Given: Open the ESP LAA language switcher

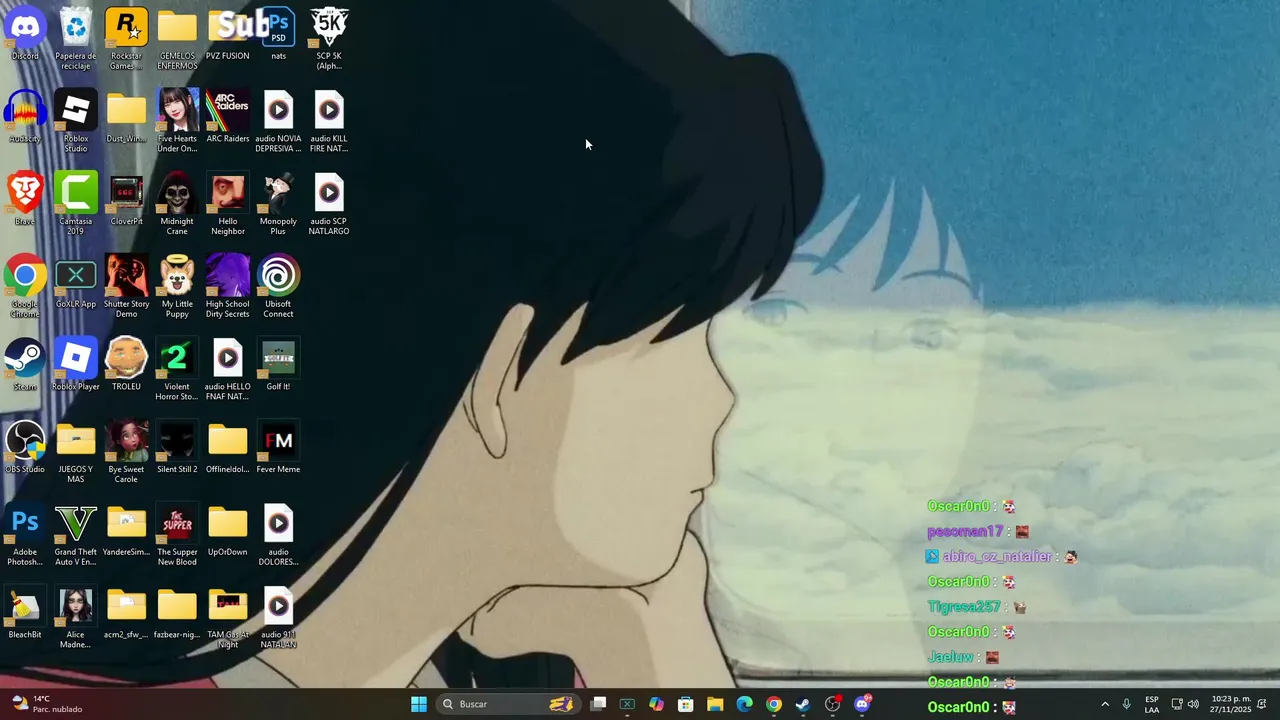Looking at the screenshot, I should point(1152,704).
